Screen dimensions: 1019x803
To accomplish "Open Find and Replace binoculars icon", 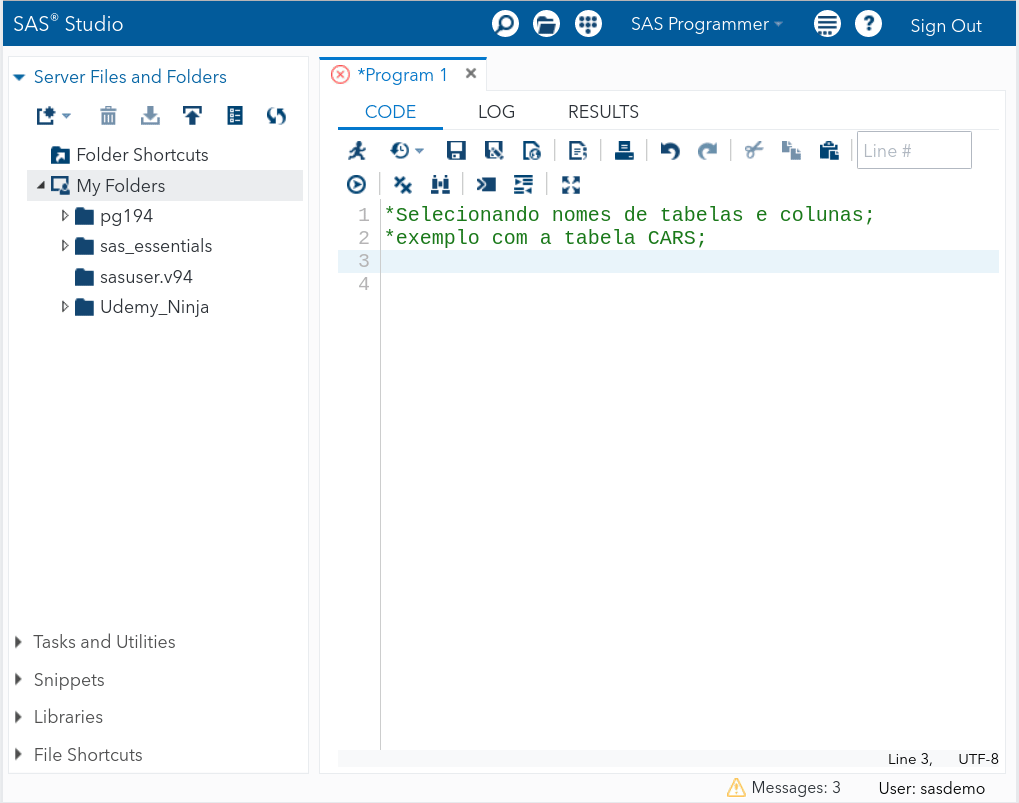I will coord(440,185).
